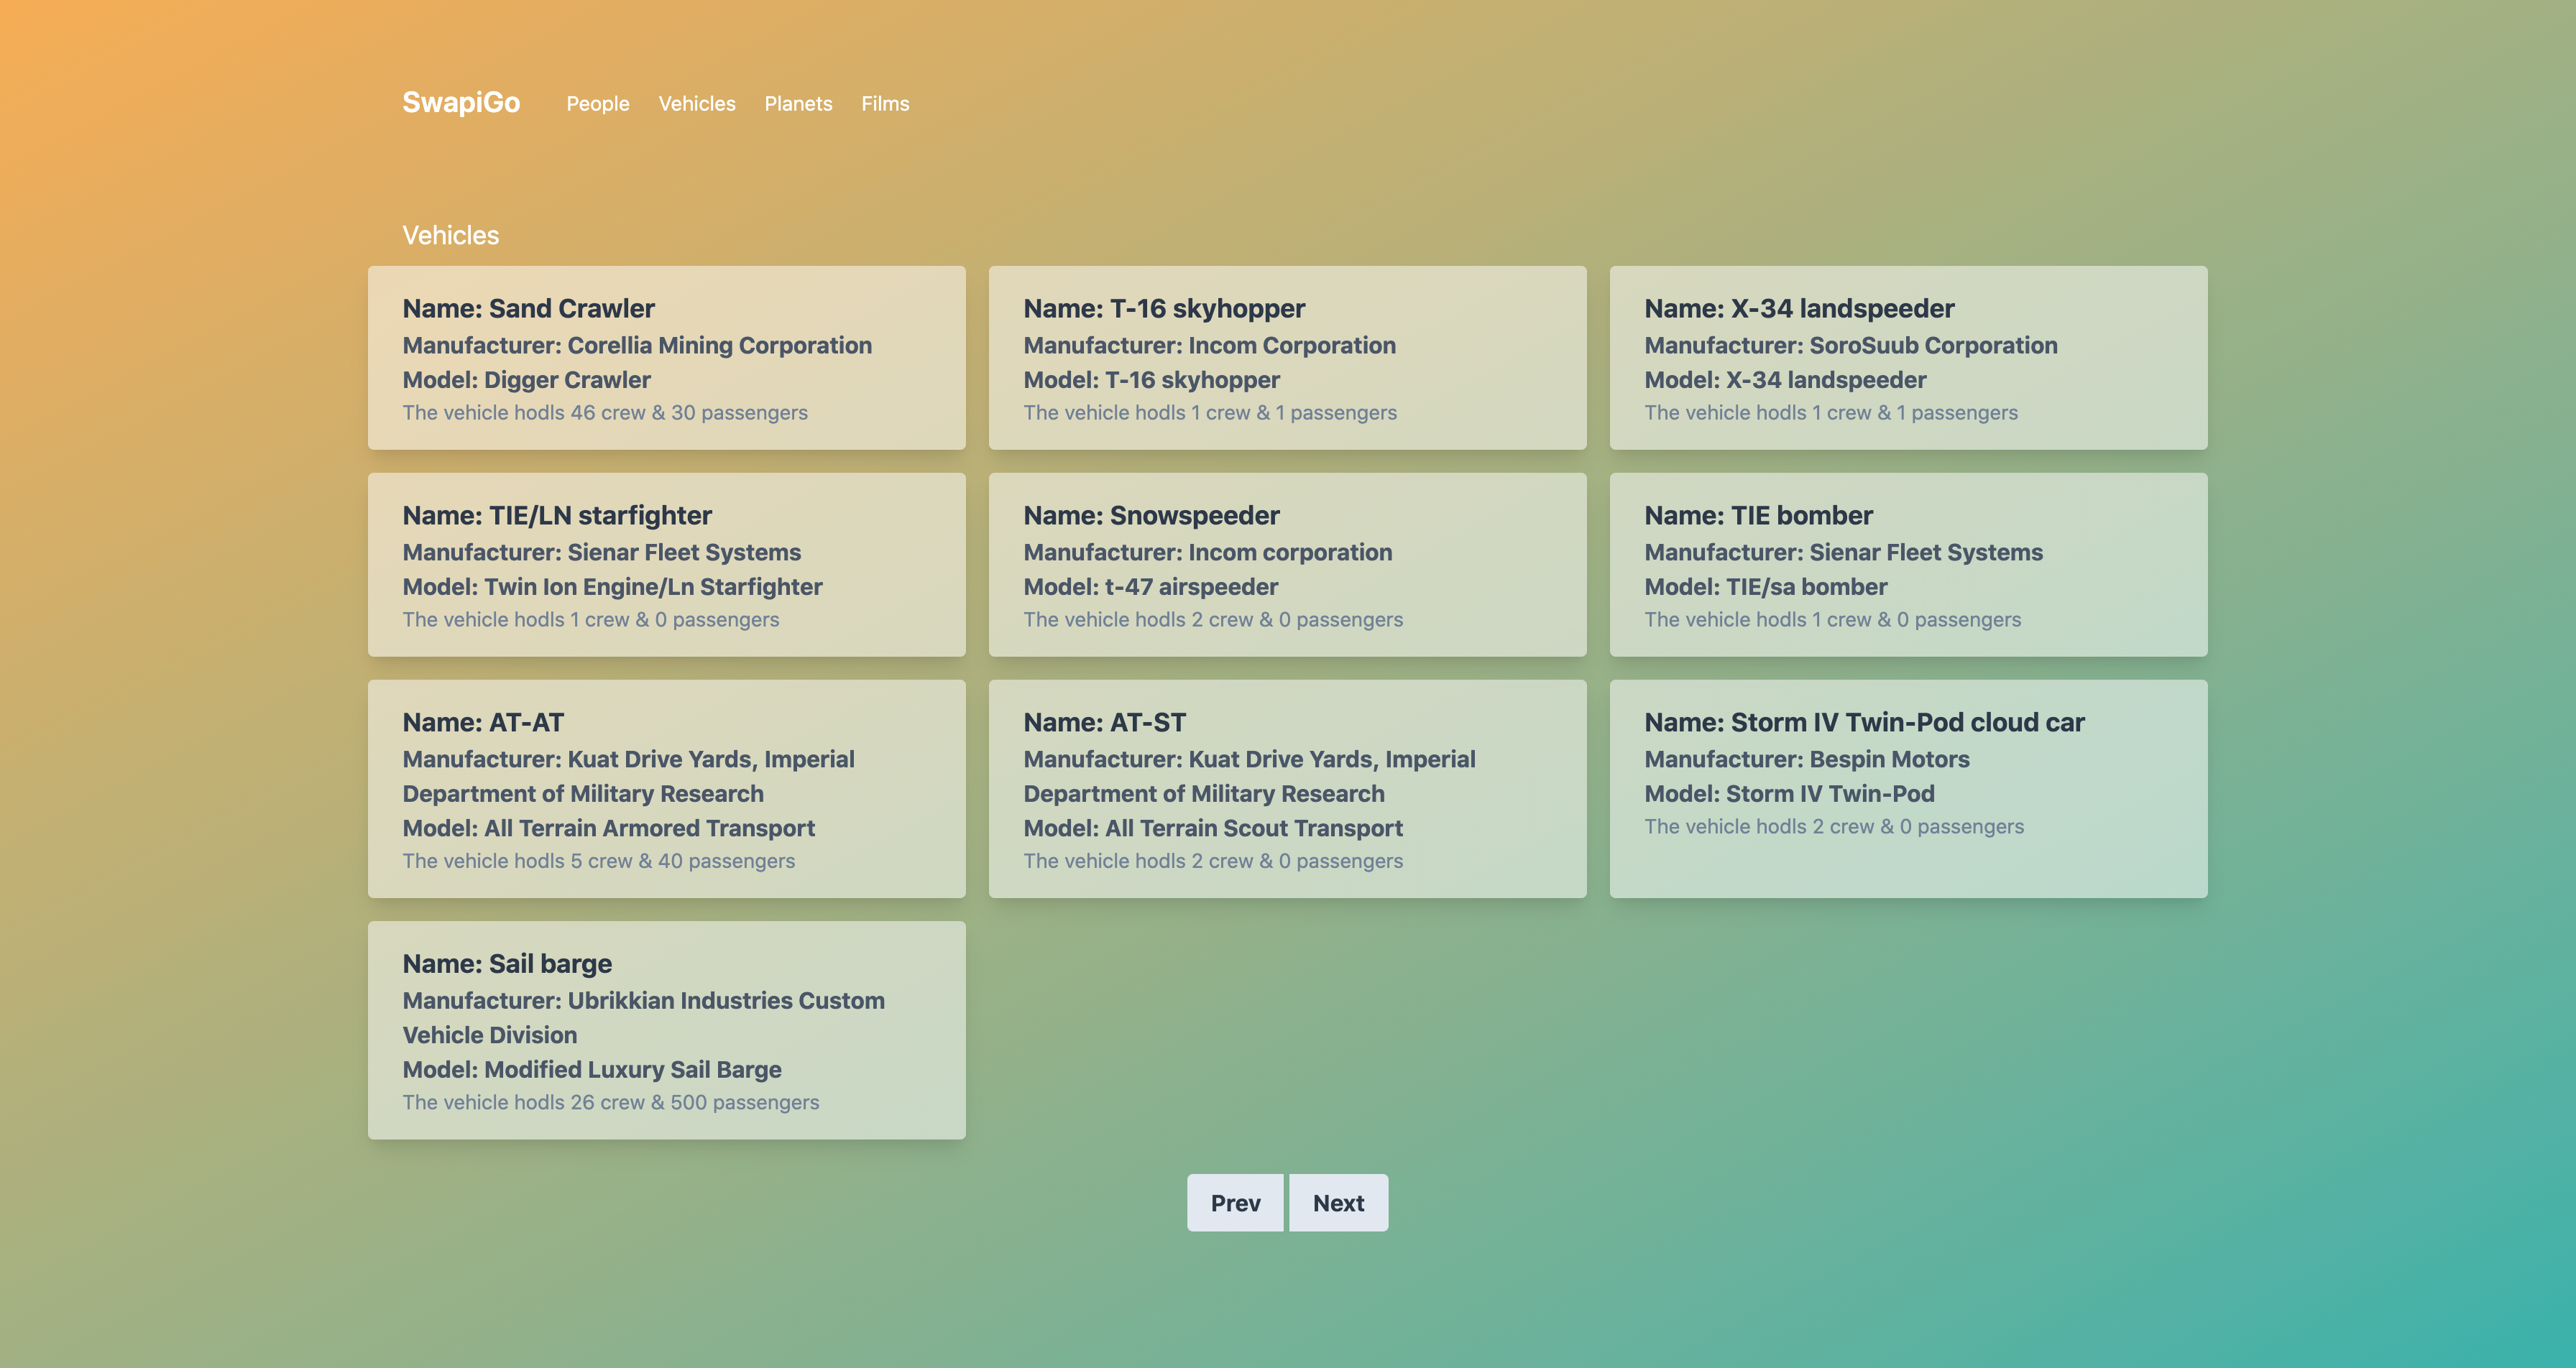Viewport: 2576px width, 1368px height.
Task: Open the Planets page
Action: tap(798, 103)
